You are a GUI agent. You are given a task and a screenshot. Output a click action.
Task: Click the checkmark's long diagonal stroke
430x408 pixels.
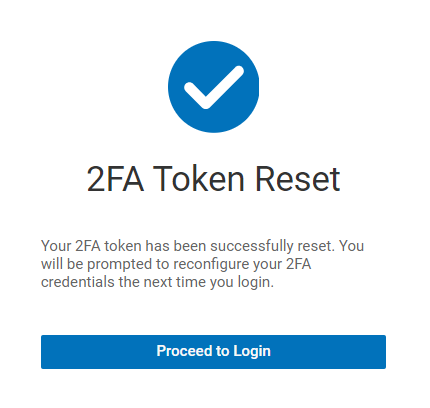click(224, 86)
